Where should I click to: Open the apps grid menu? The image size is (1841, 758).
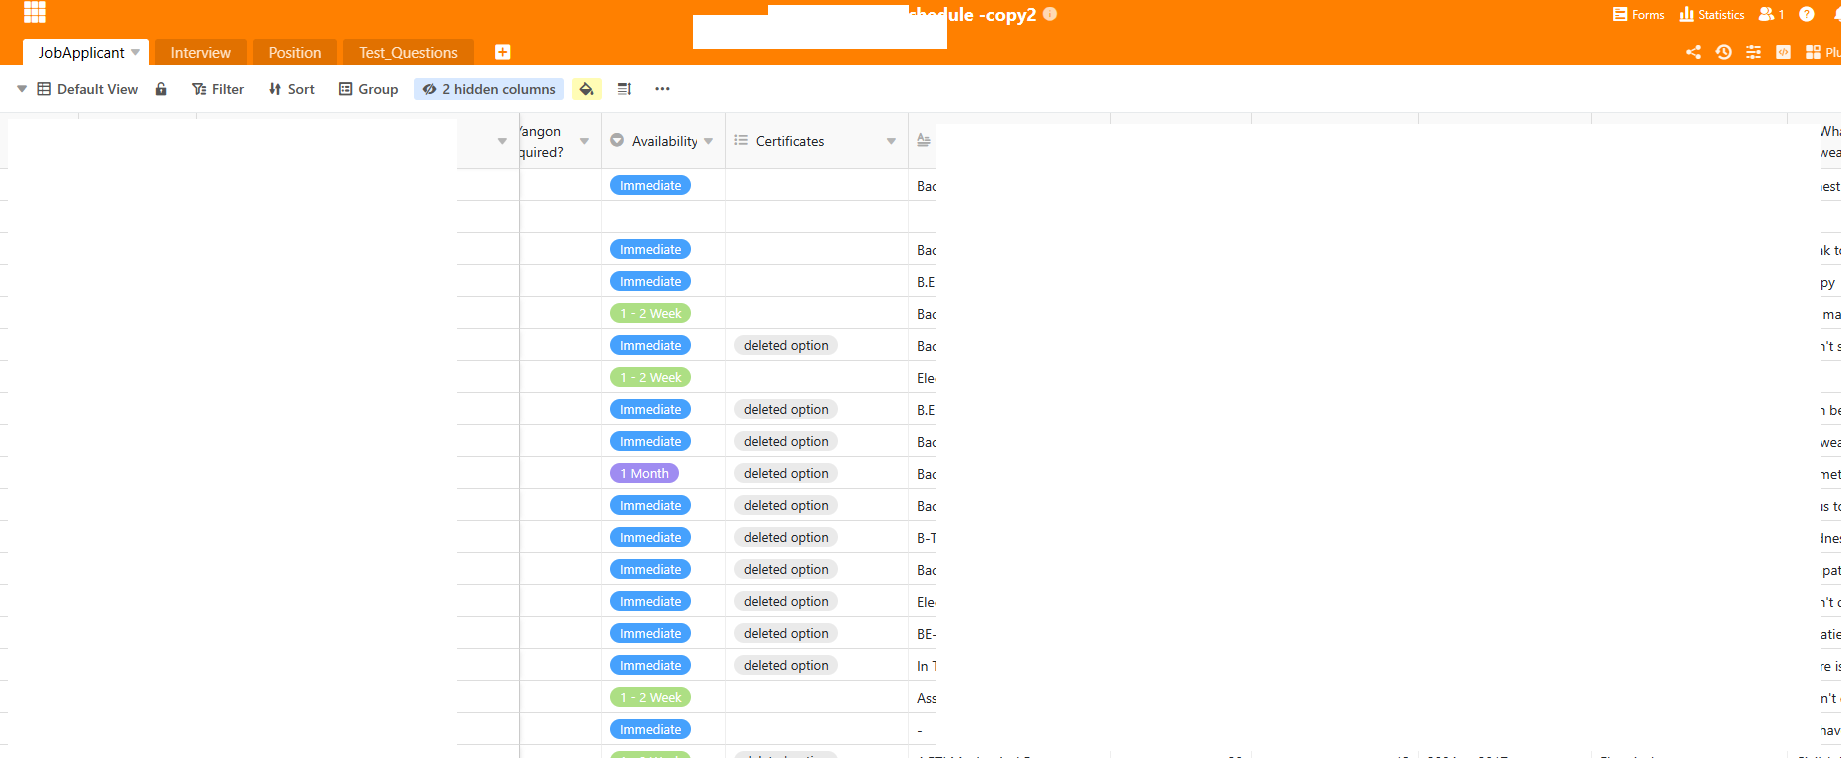click(35, 12)
